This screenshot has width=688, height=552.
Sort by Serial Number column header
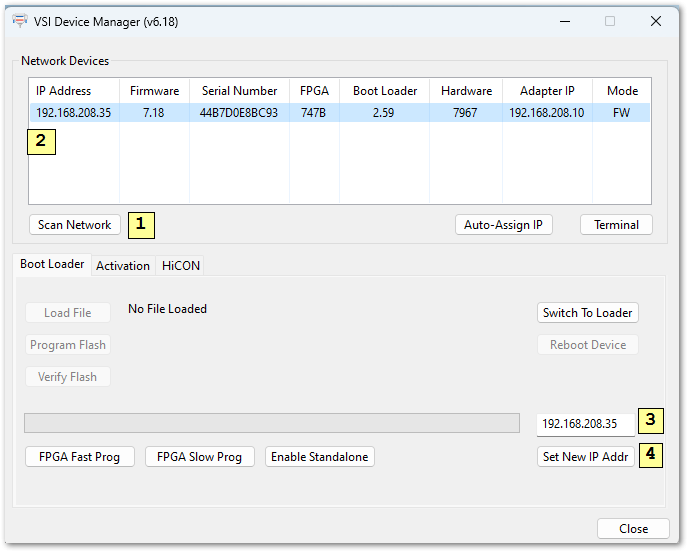point(240,91)
